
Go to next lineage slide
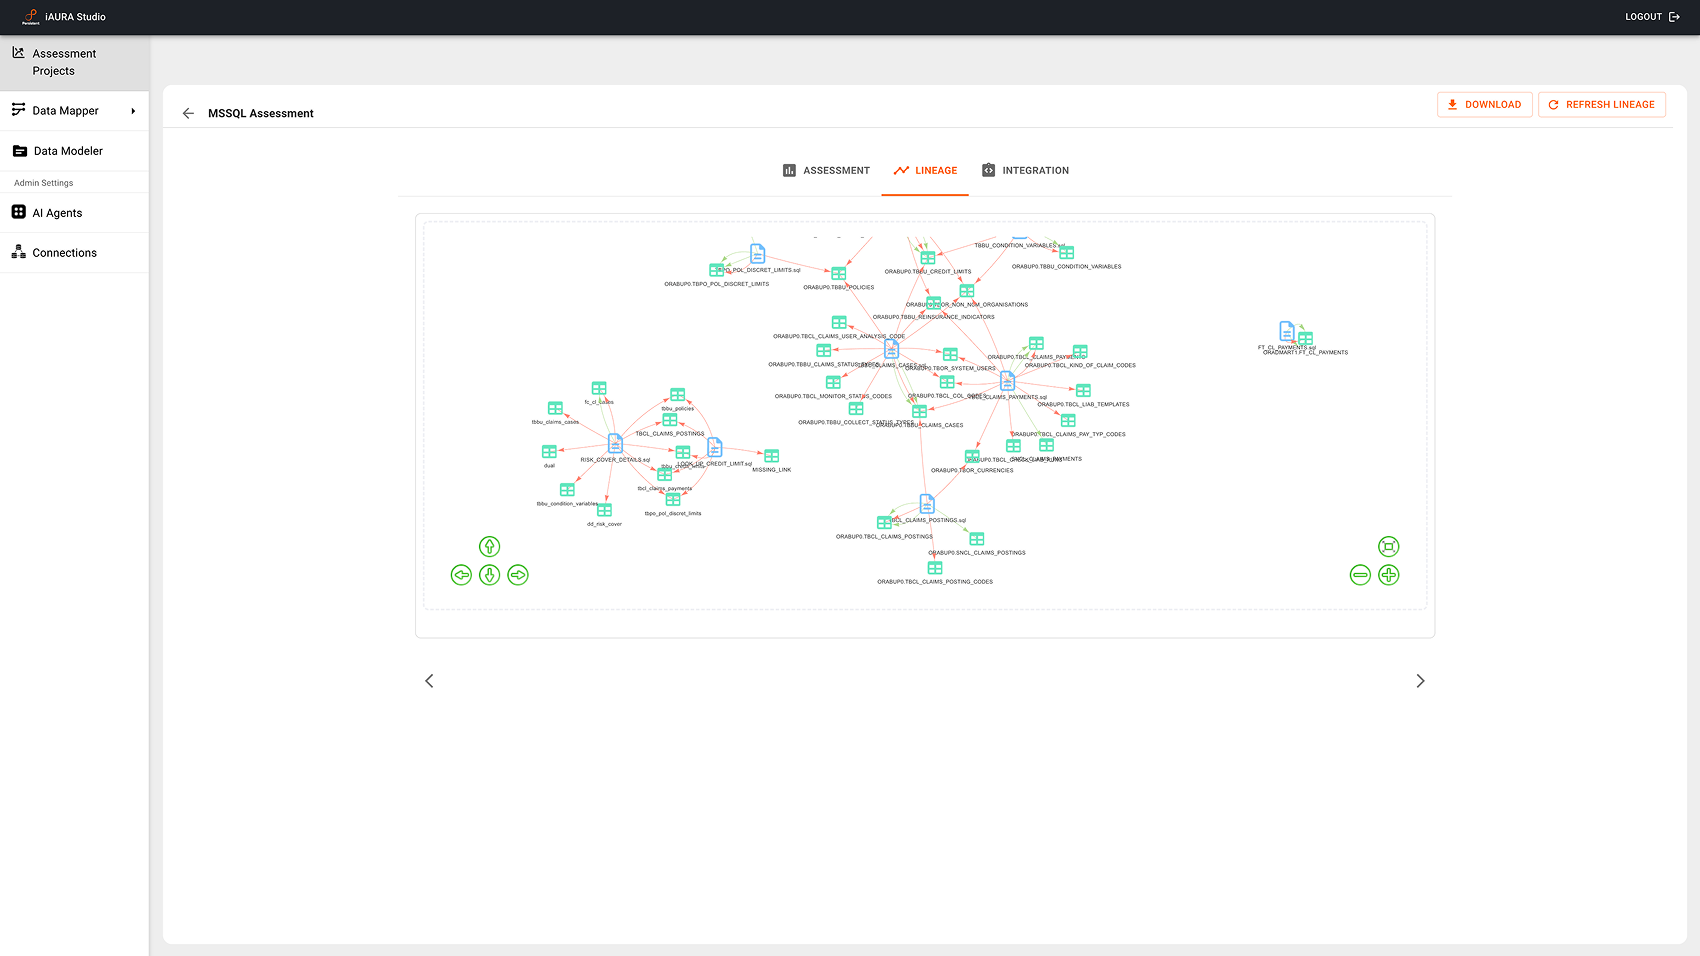pyautogui.click(x=1420, y=681)
